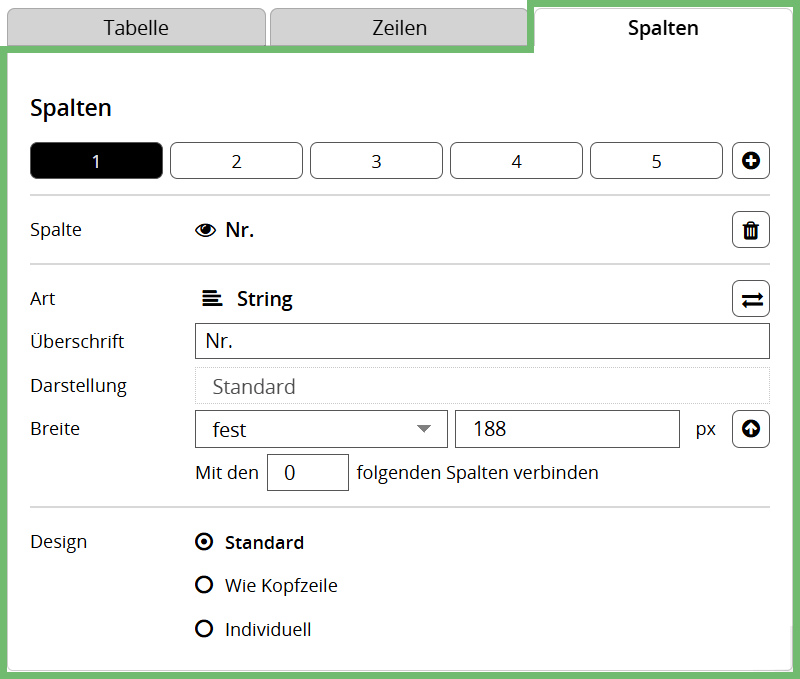The width and height of the screenshot is (800, 679).
Task: Click the dropdown arrow in Breite field
Action: coord(425,429)
